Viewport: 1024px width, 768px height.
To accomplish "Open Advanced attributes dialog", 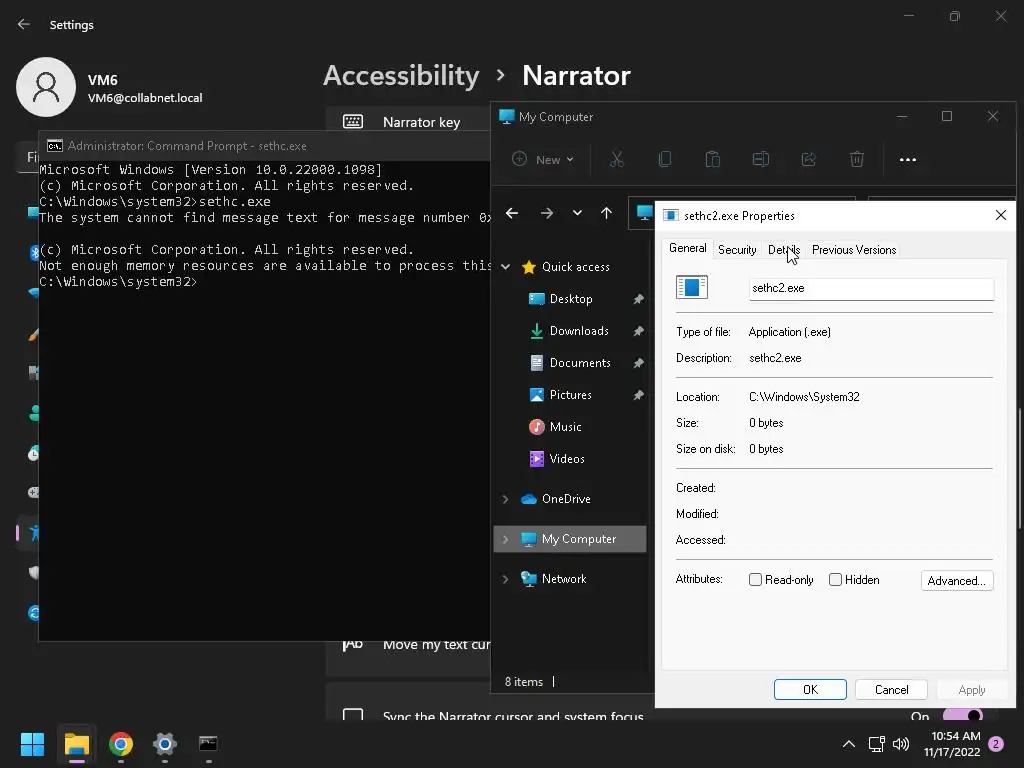I will 957,581.
